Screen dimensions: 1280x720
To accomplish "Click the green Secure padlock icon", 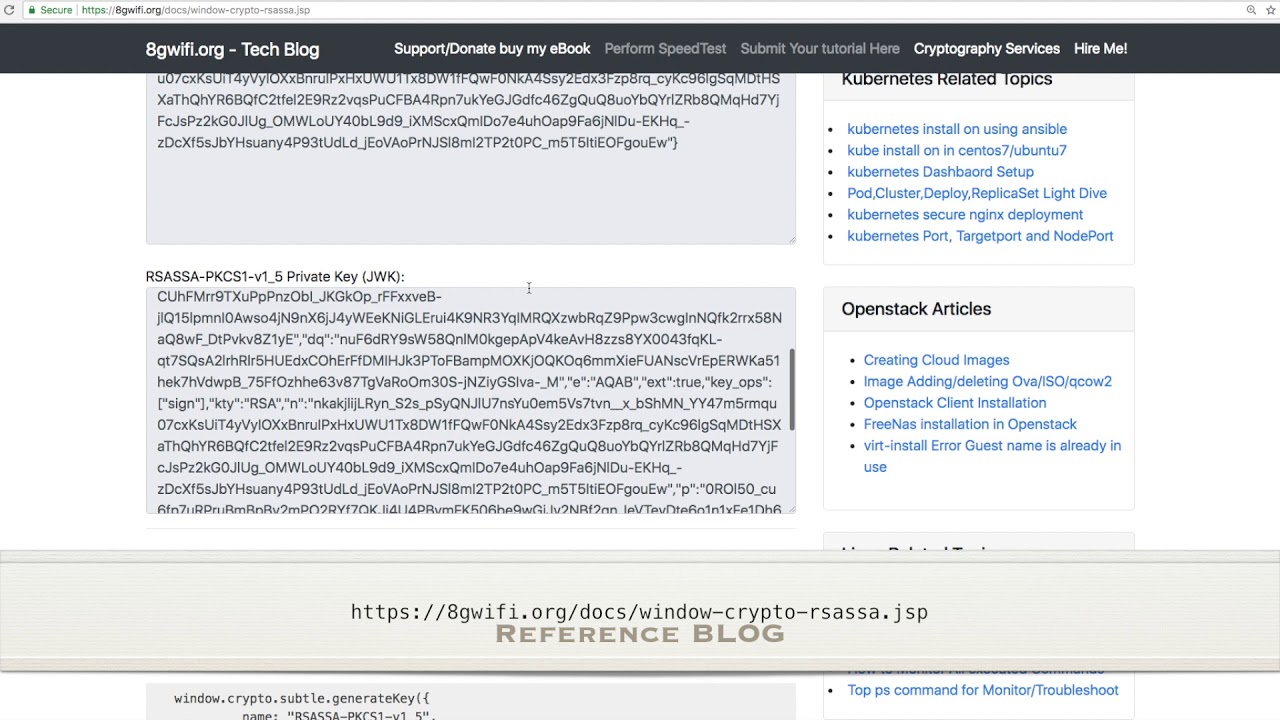I will click(x=33, y=10).
